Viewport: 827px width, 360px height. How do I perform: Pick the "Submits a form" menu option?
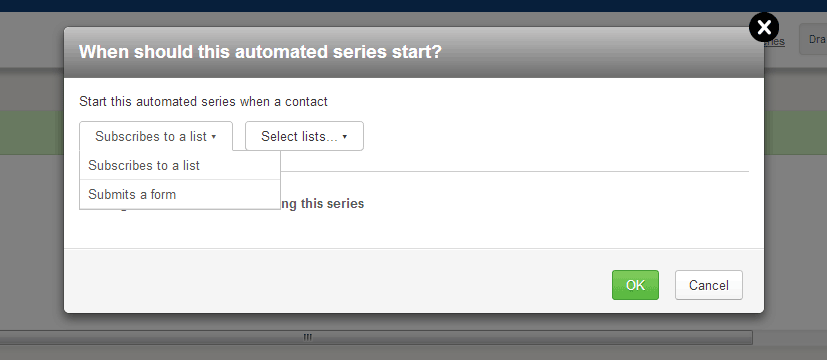(x=180, y=194)
